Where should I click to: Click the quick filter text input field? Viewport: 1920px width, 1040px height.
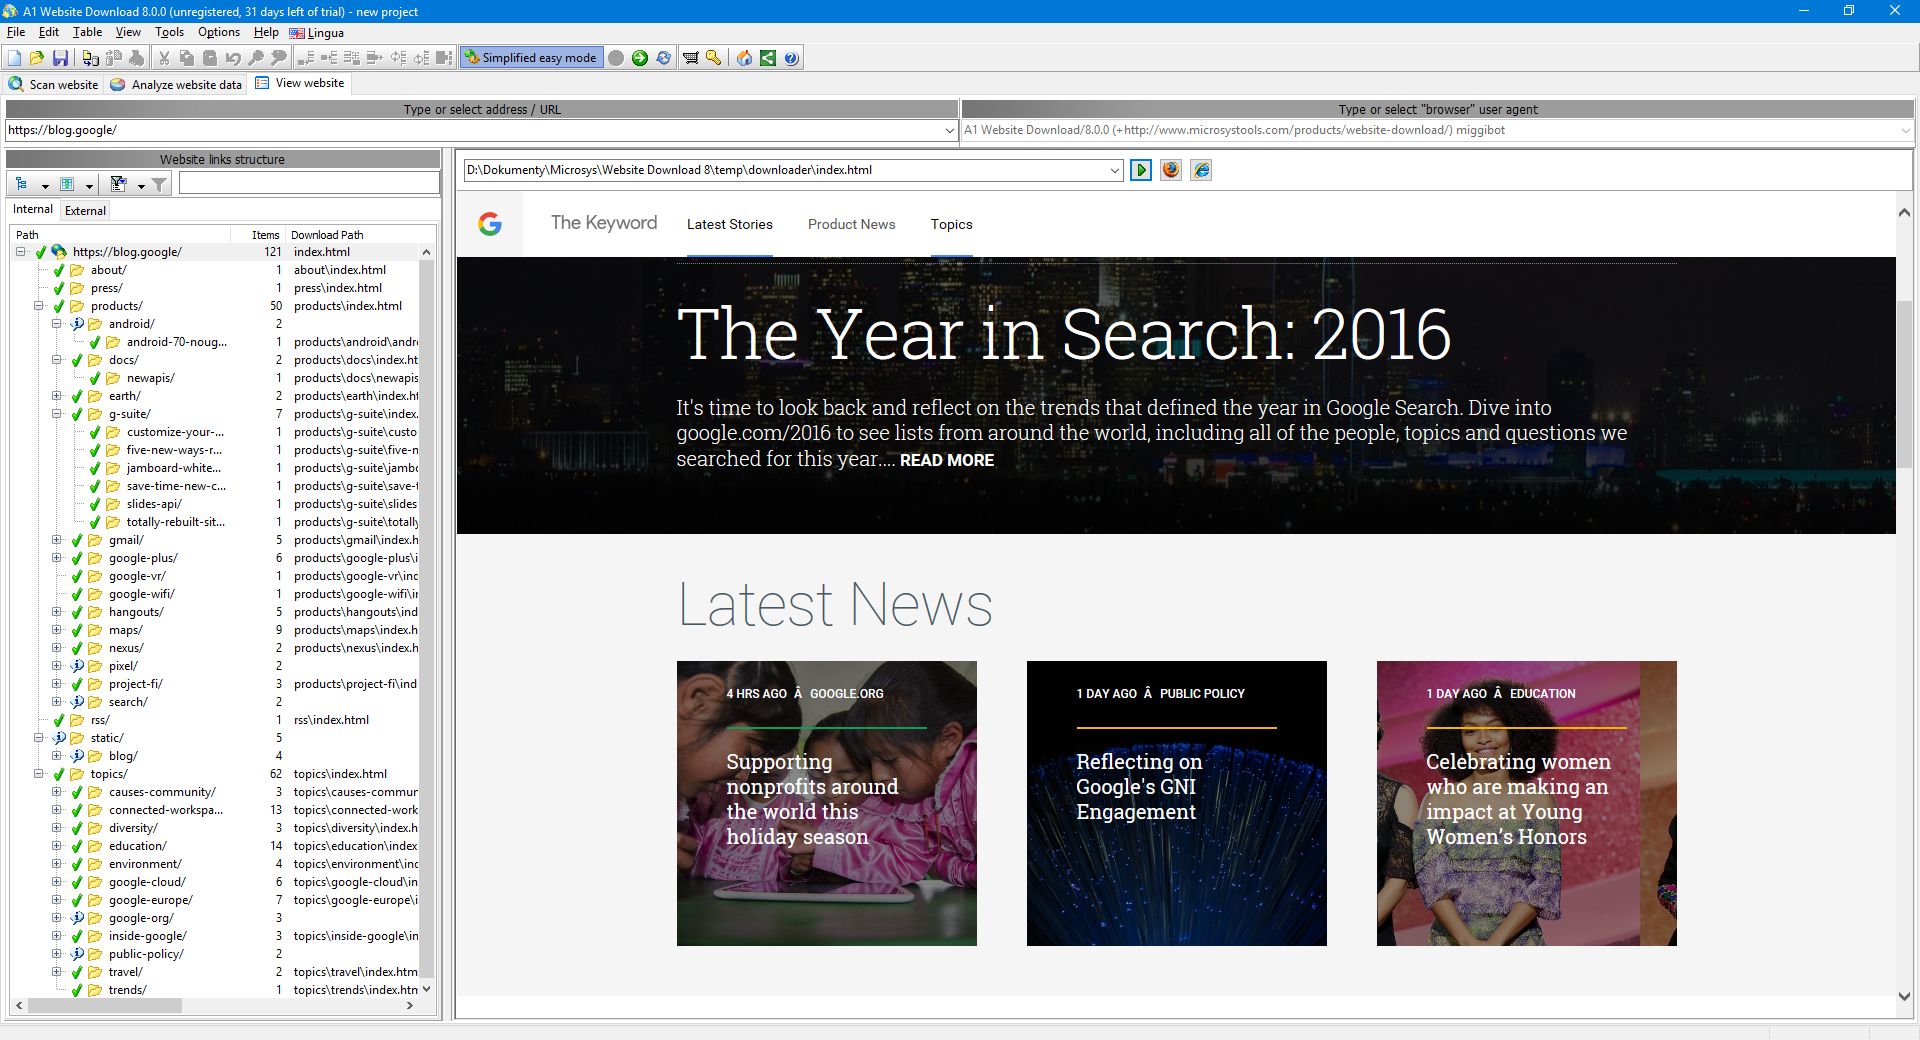tap(309, 184)
